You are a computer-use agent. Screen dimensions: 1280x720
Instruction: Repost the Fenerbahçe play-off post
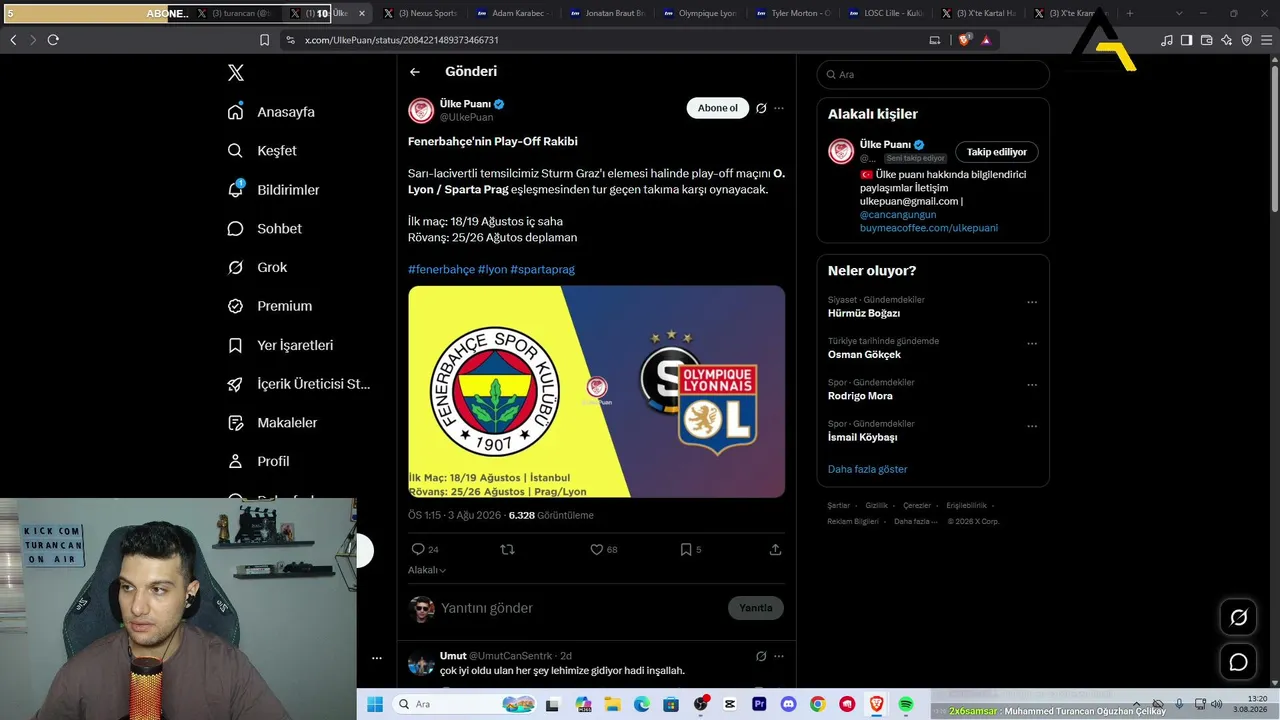click(x=507, y=549)
